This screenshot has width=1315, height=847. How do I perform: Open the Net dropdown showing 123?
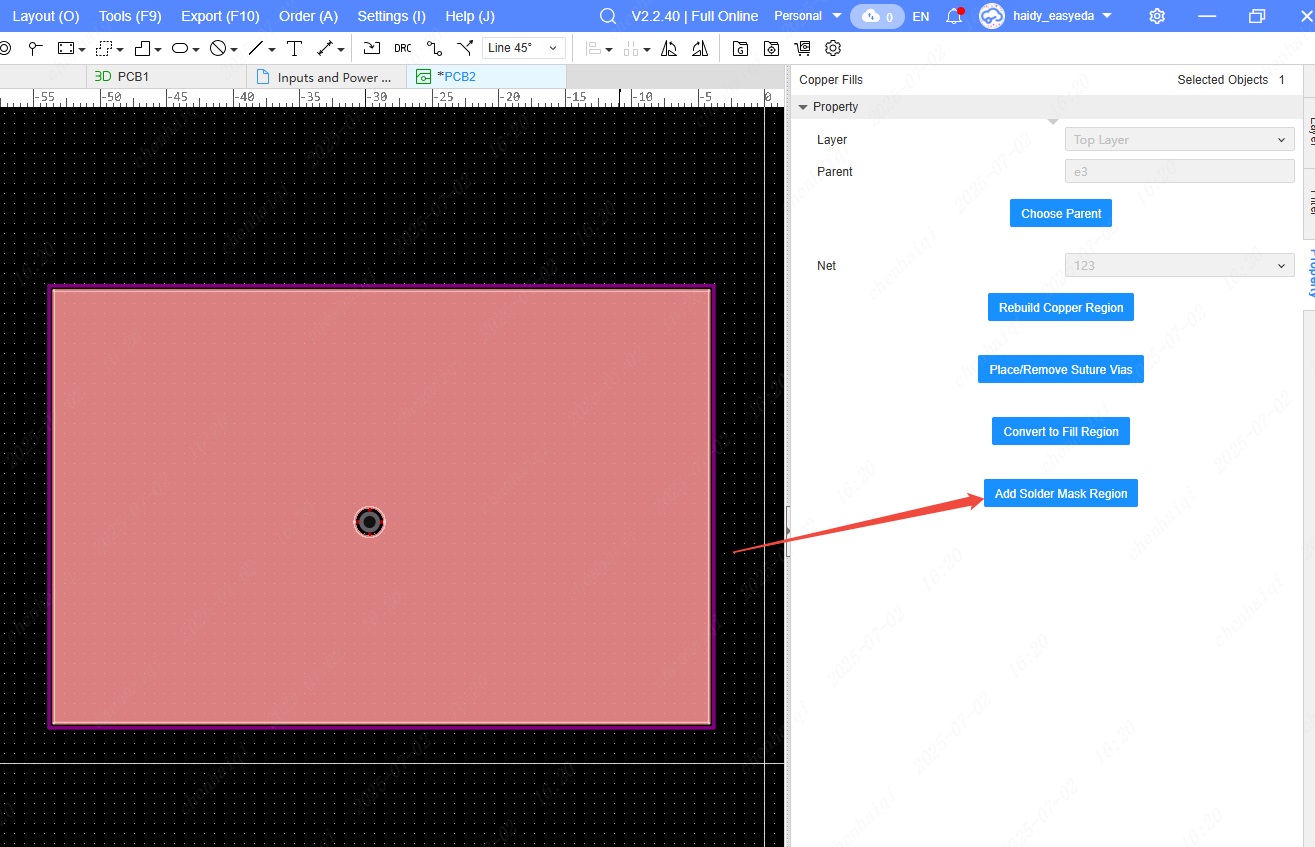pyautogui.click(x=1179, y=266)
